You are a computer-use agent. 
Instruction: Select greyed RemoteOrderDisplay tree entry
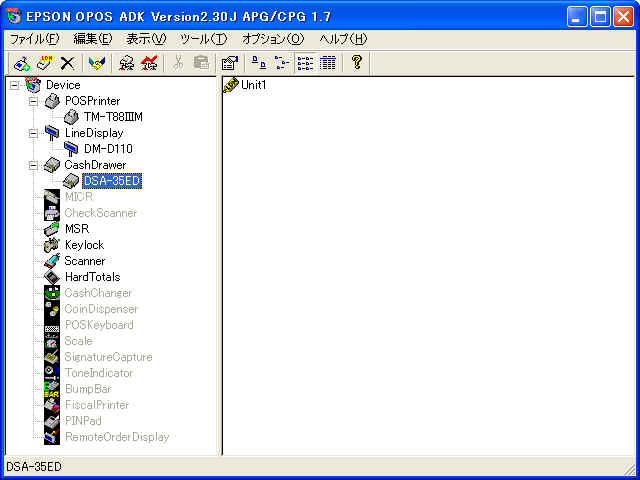(x=117, y=437)
